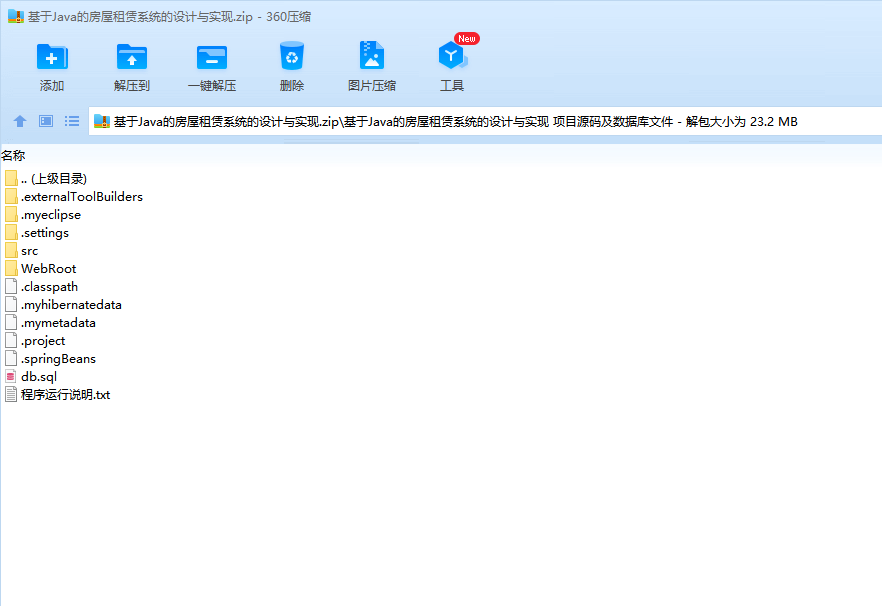The width and height of the screenshot is (882, 606).
Task: Select the .springBeans file name
Action: 58,358
